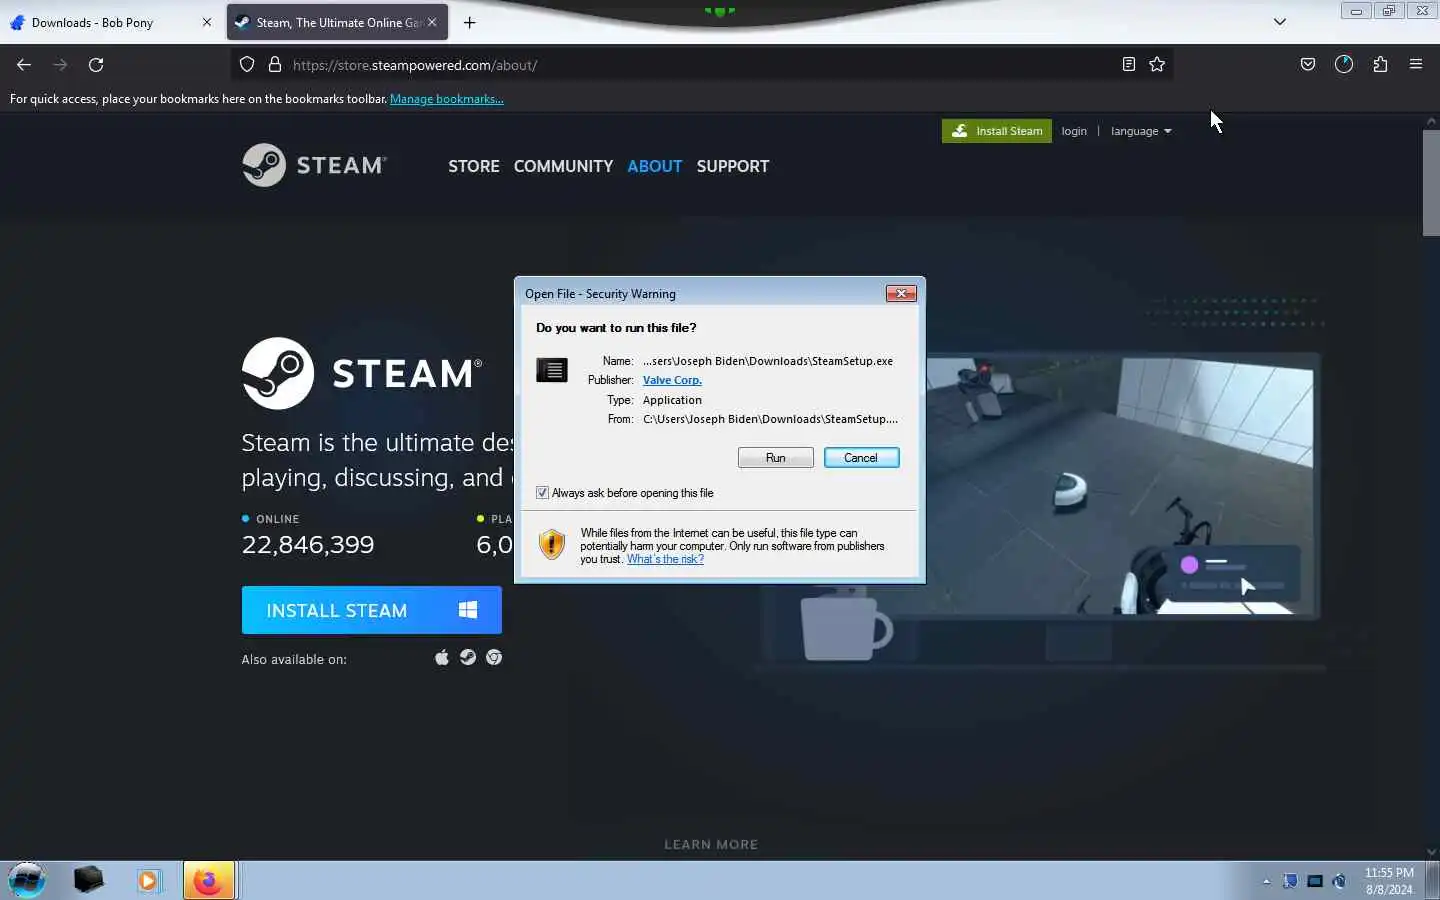Click the Save to Pocket icon

pos(1308,65)
